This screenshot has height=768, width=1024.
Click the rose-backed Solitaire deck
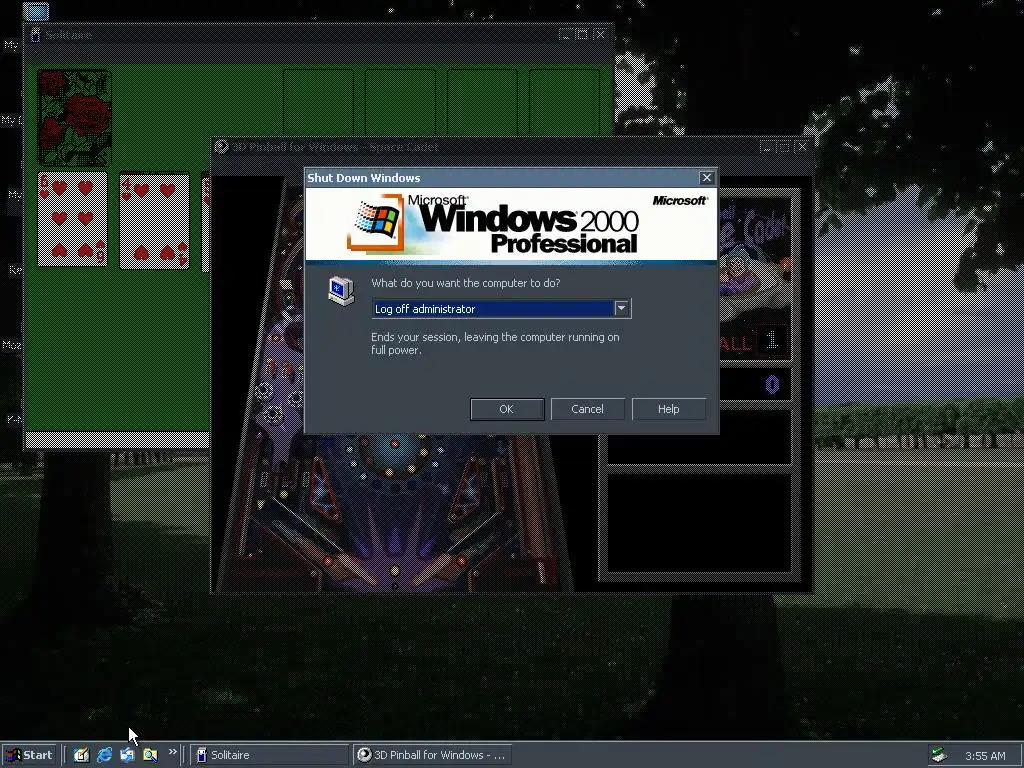[x=74, y=118]
